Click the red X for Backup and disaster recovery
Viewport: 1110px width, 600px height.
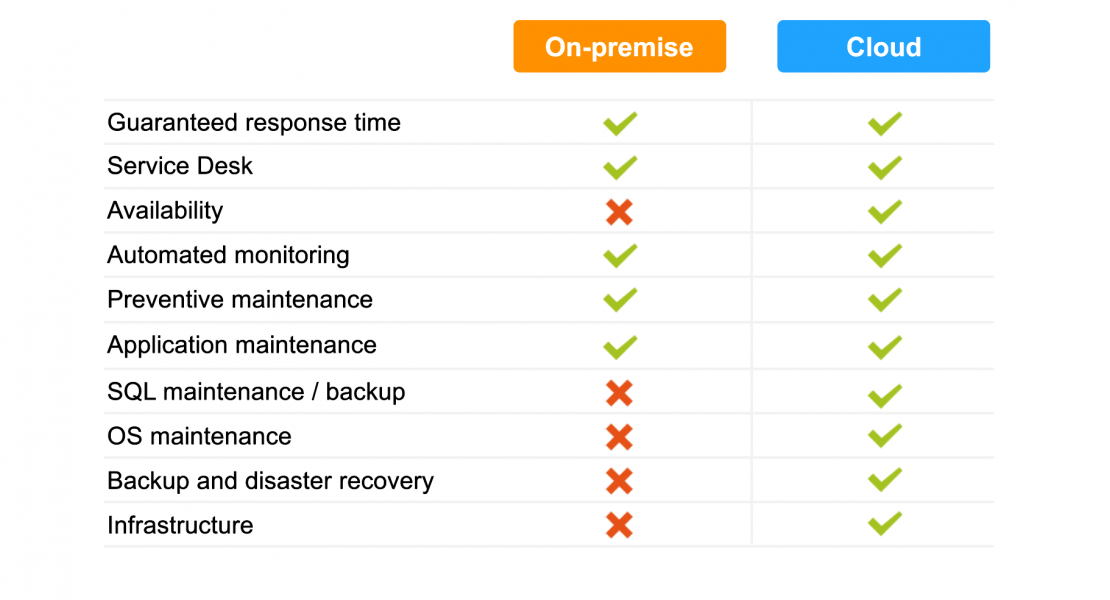[619, 481]
